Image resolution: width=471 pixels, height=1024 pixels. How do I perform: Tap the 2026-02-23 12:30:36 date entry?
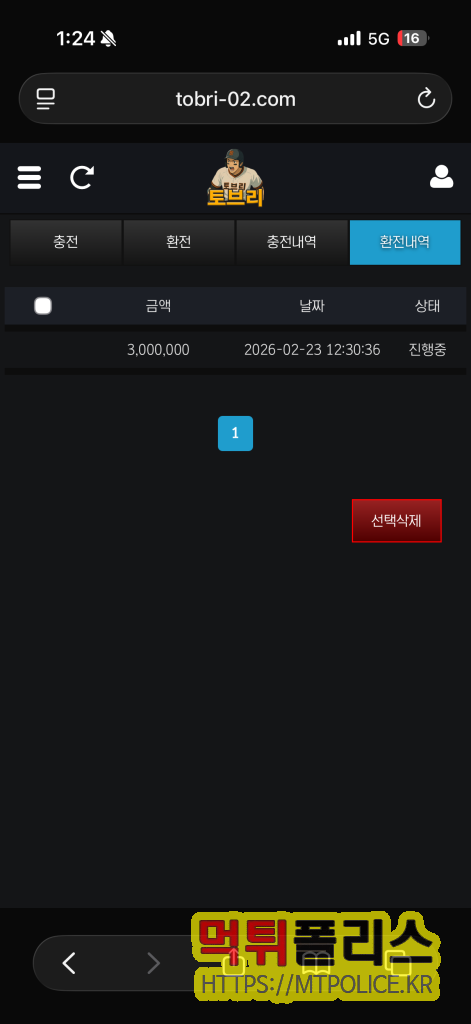tap(312, 350)
